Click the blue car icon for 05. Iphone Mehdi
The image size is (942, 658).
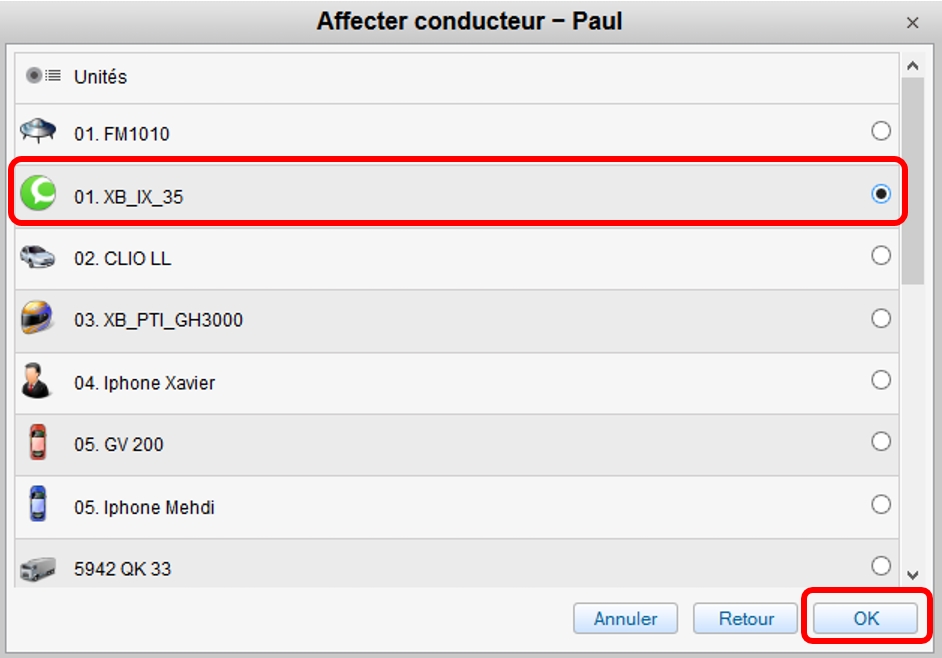[x=38, y=504]
